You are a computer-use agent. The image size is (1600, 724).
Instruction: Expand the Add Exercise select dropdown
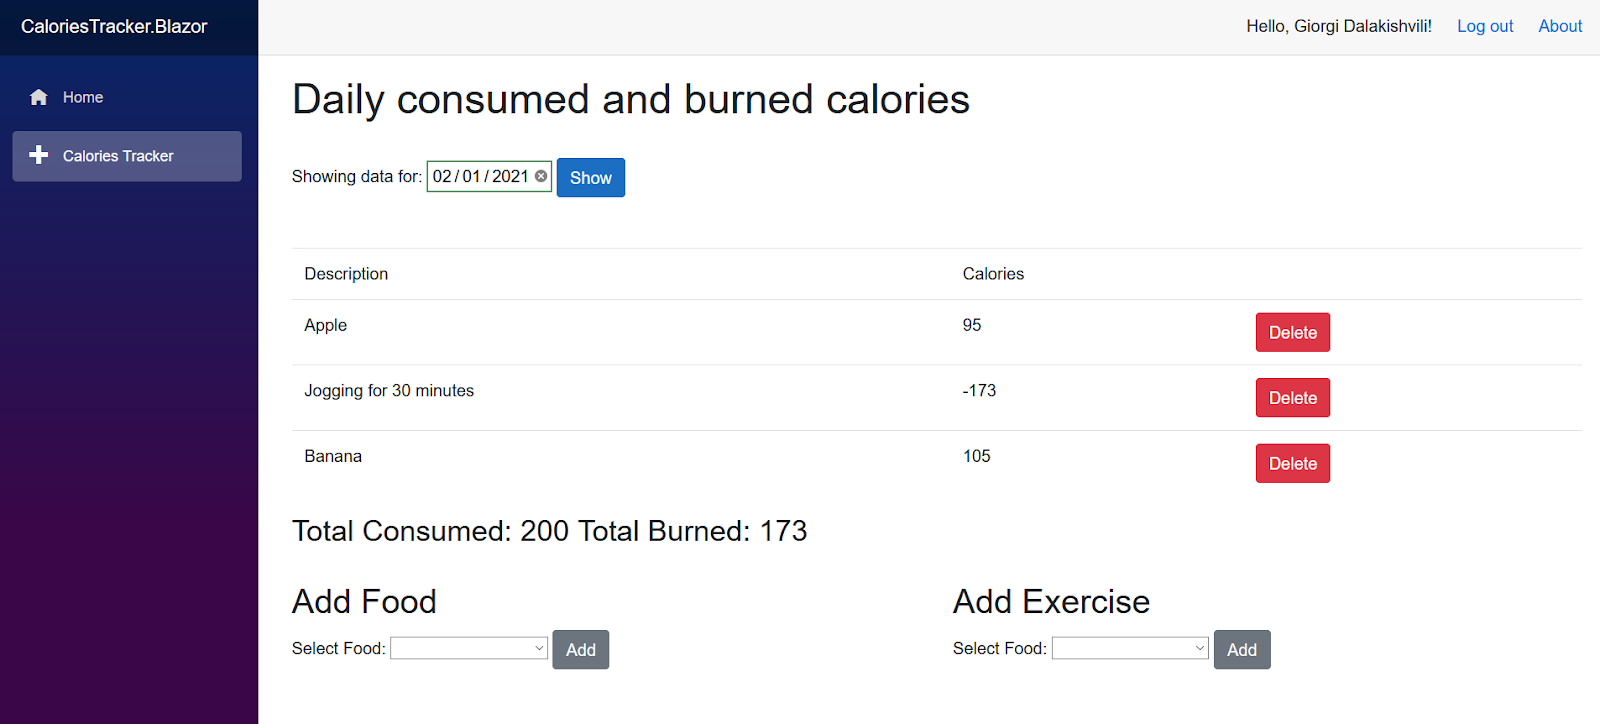tap(1130, 648)
